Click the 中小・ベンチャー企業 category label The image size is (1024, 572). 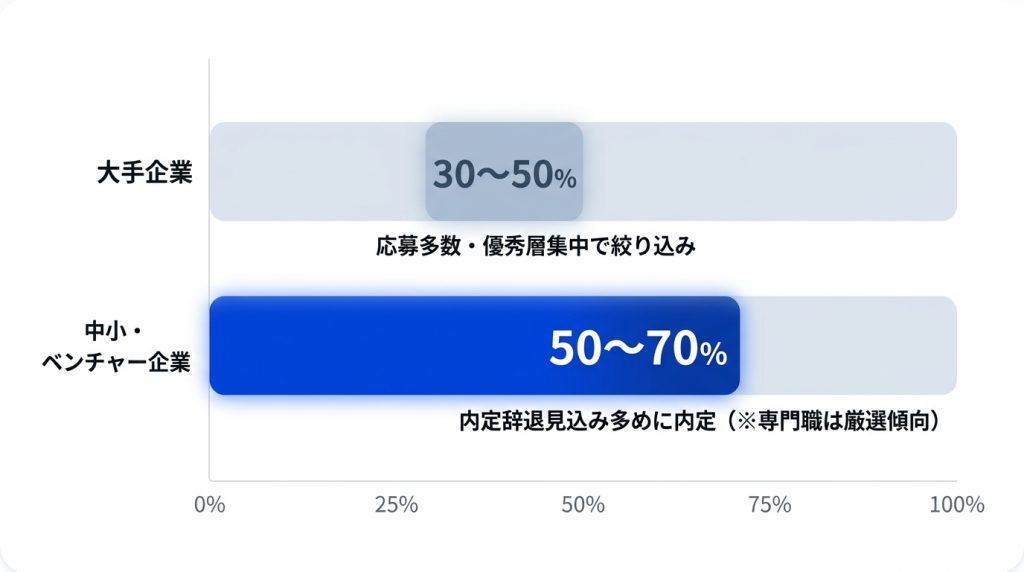116,346
